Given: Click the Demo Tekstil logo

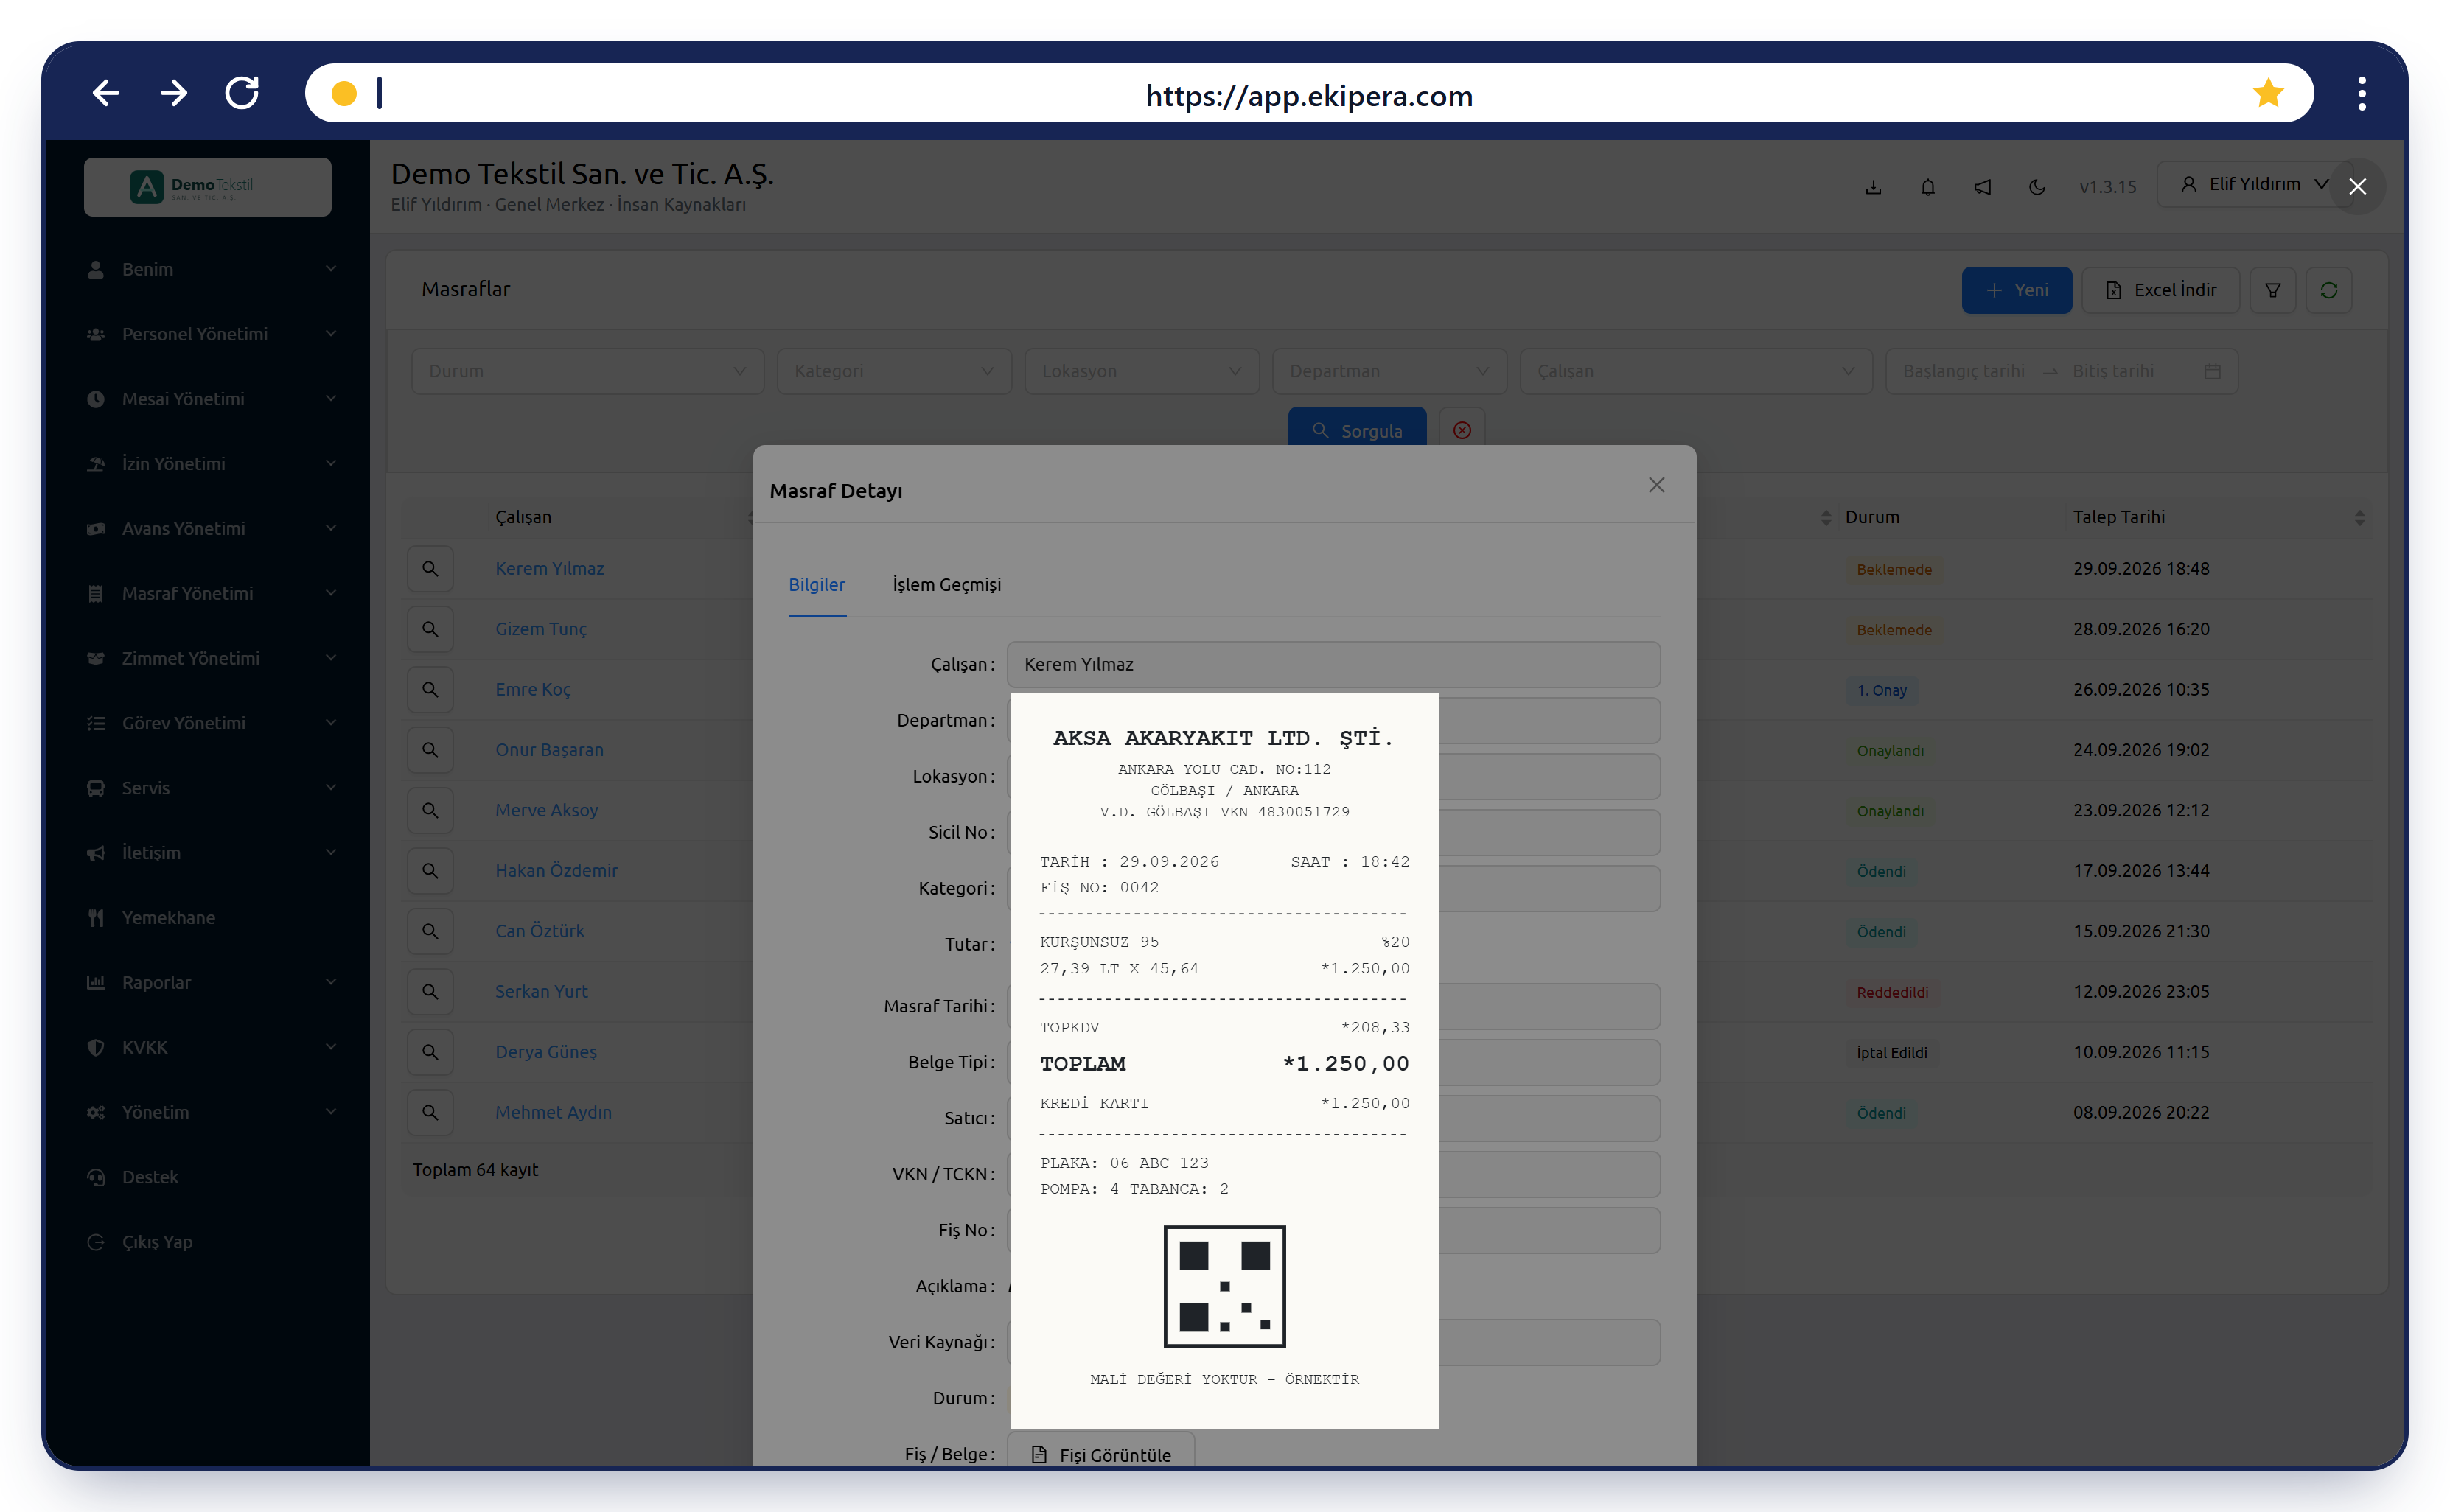Looking at the screenshot, I should [208, 186].
